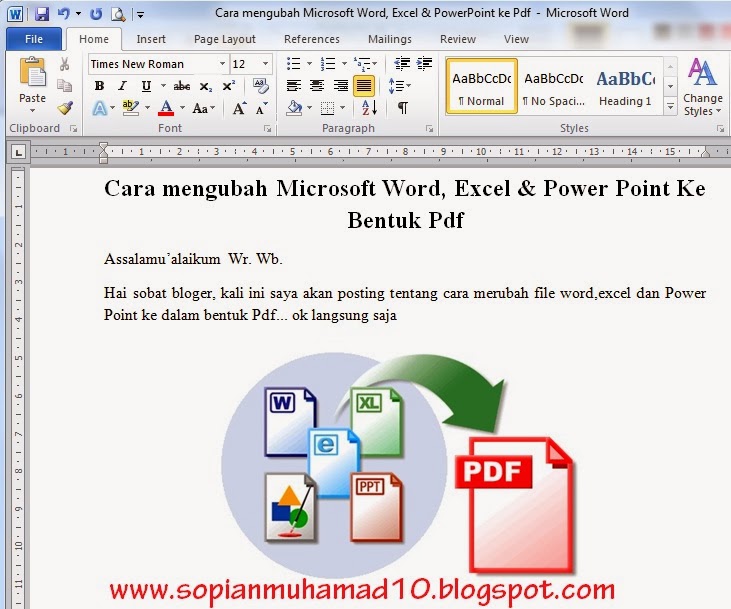Screen dimensions: 731x609
Task: Open Print Preview from Quick Access toolbar
Action: 118,14
